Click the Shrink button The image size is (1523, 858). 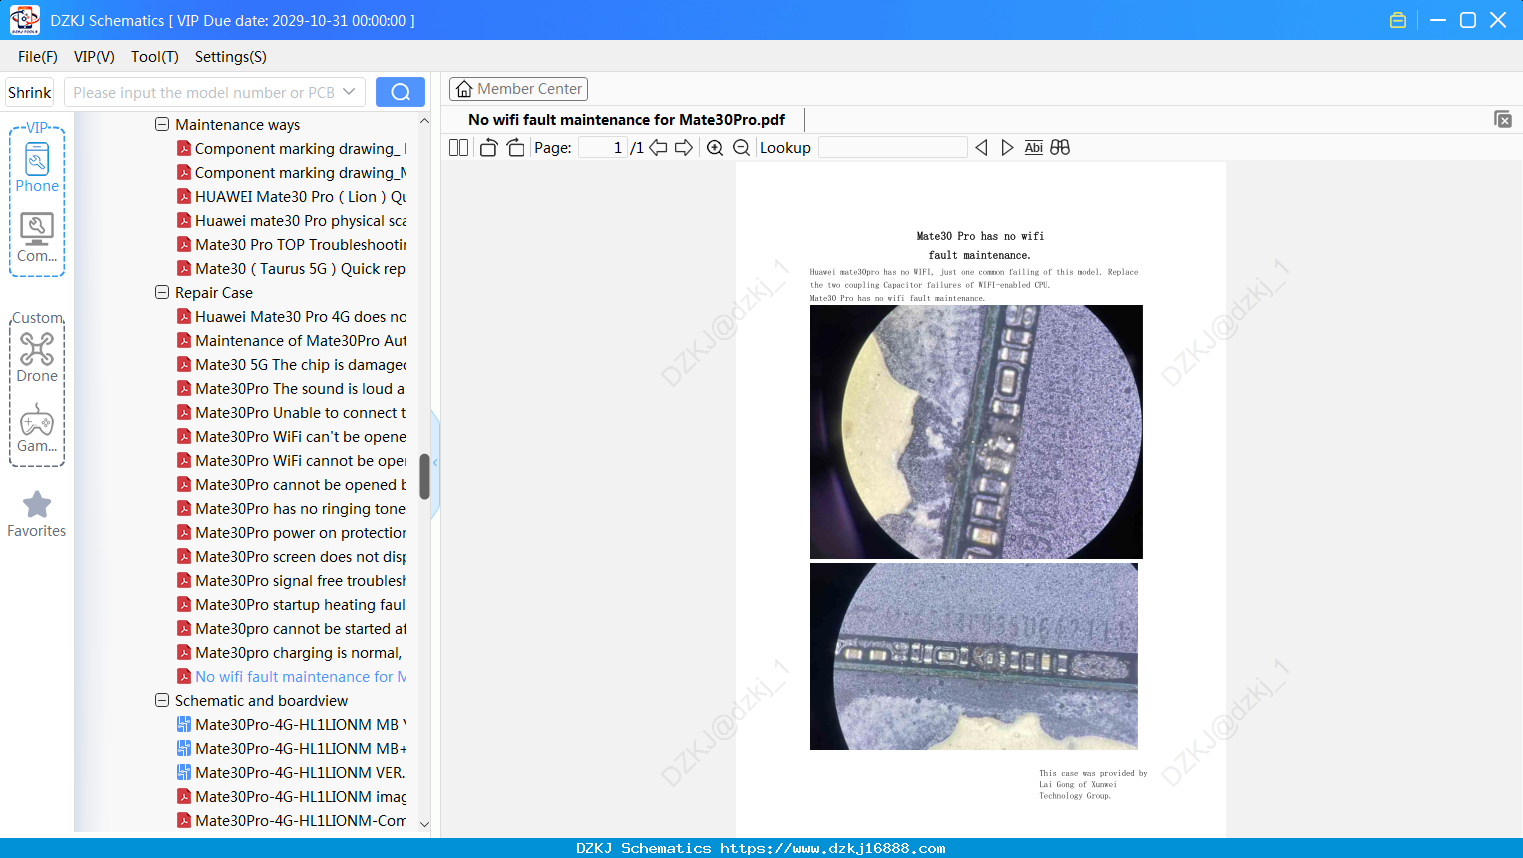pos(30,92)
